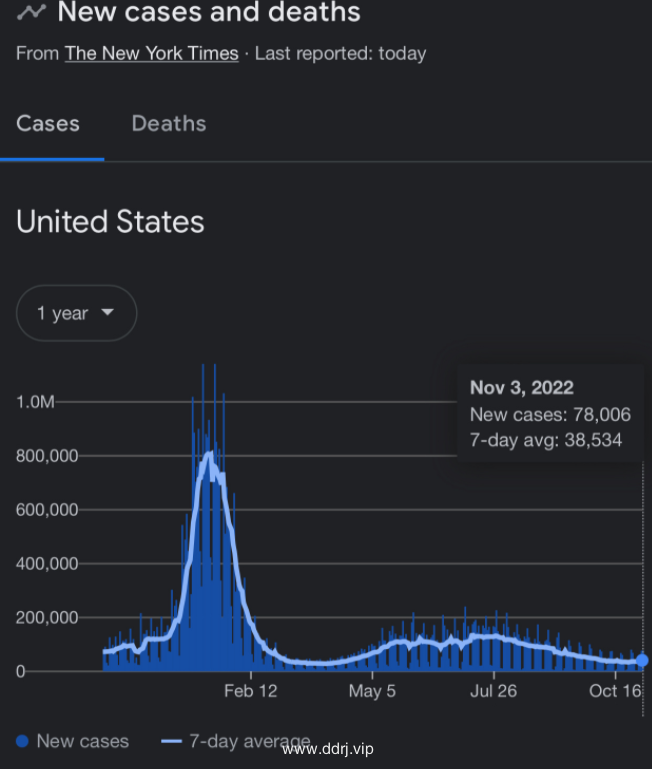Screen dimensions: 652x769
Task: Click the trend line icon beside the title
Action: point(32,12)
